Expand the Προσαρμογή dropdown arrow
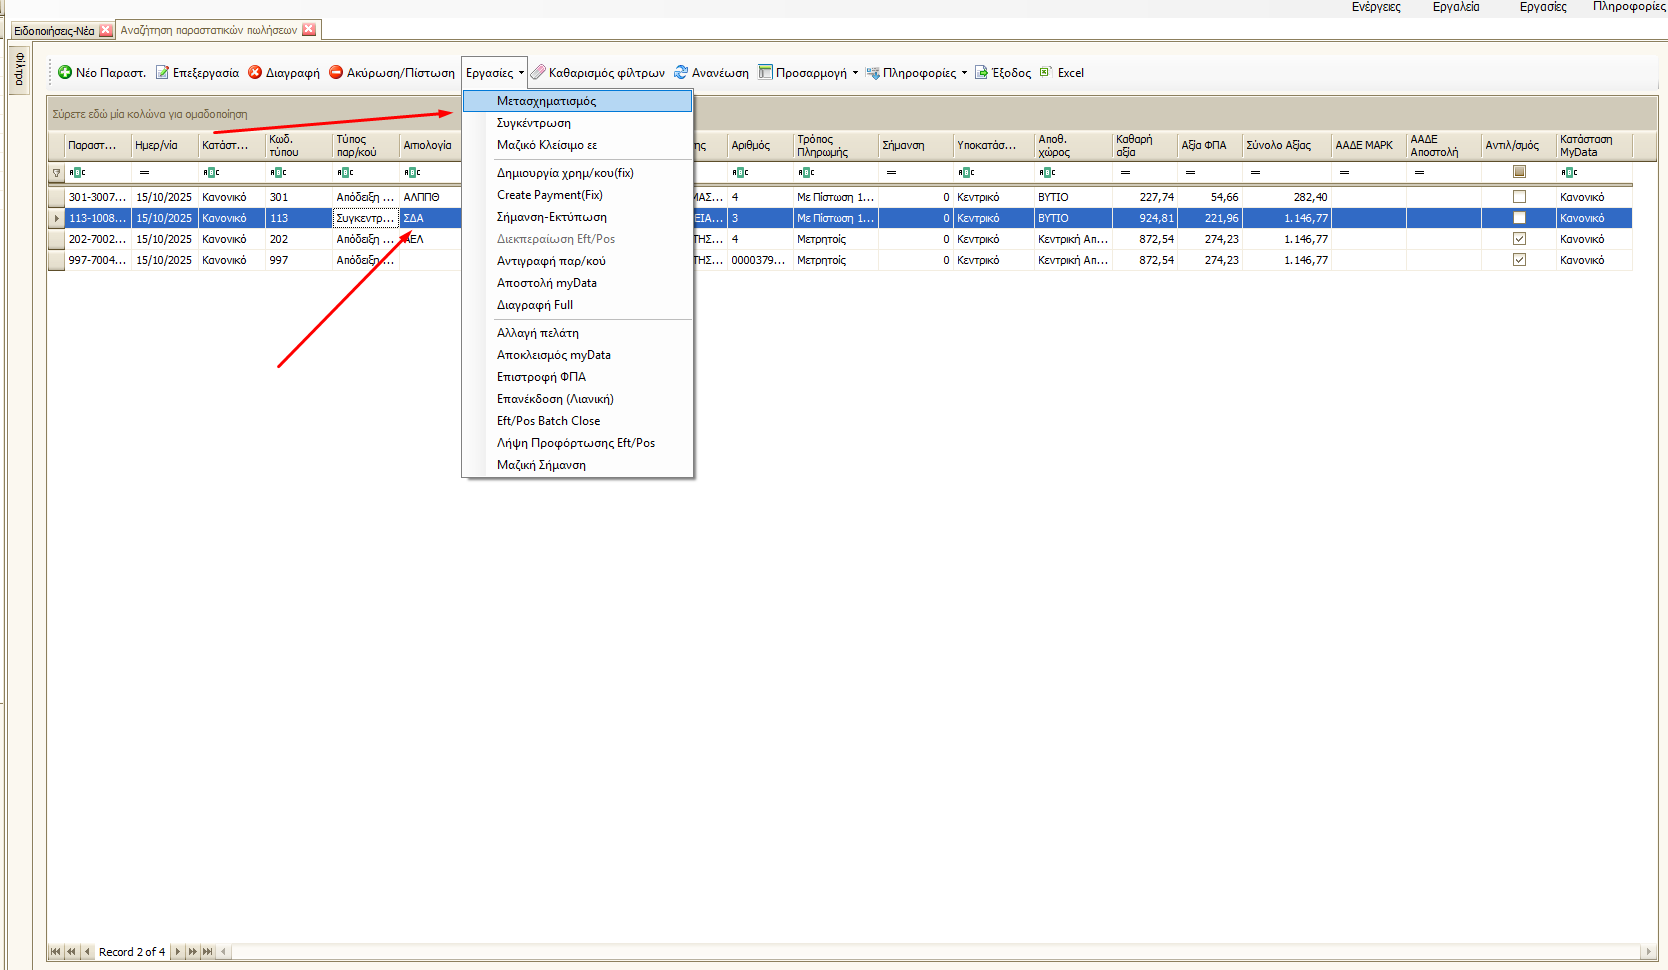The width and height of the screenshot is (1668, 970). coord(855,73)
